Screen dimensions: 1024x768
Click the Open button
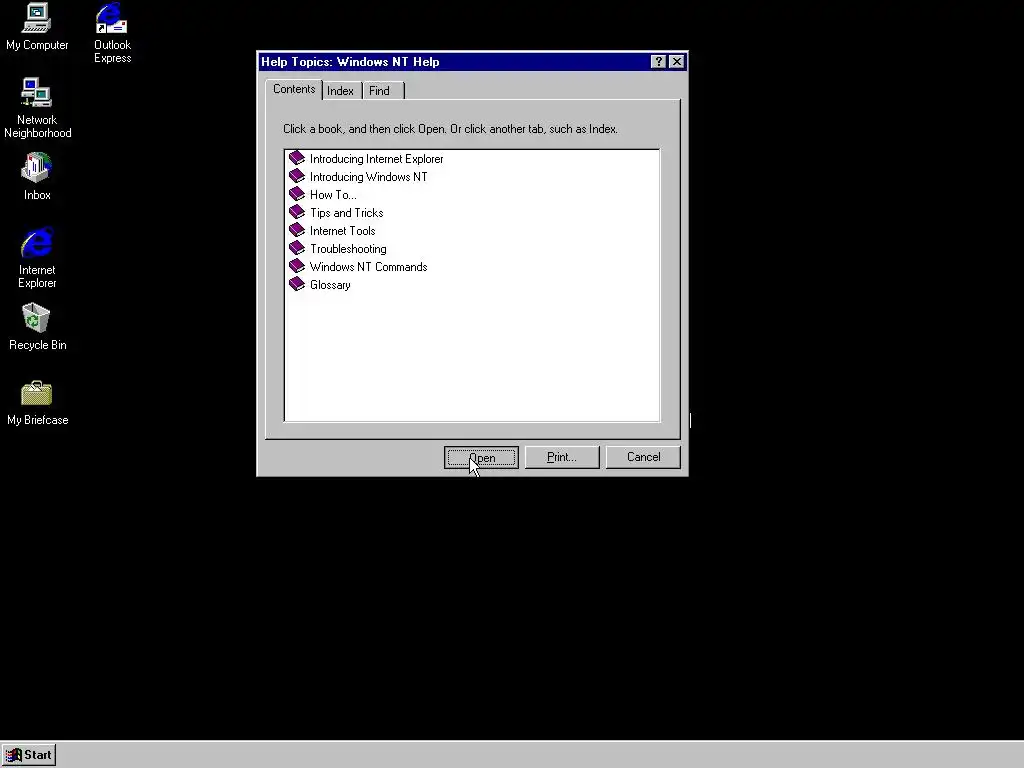coord(481,457)
